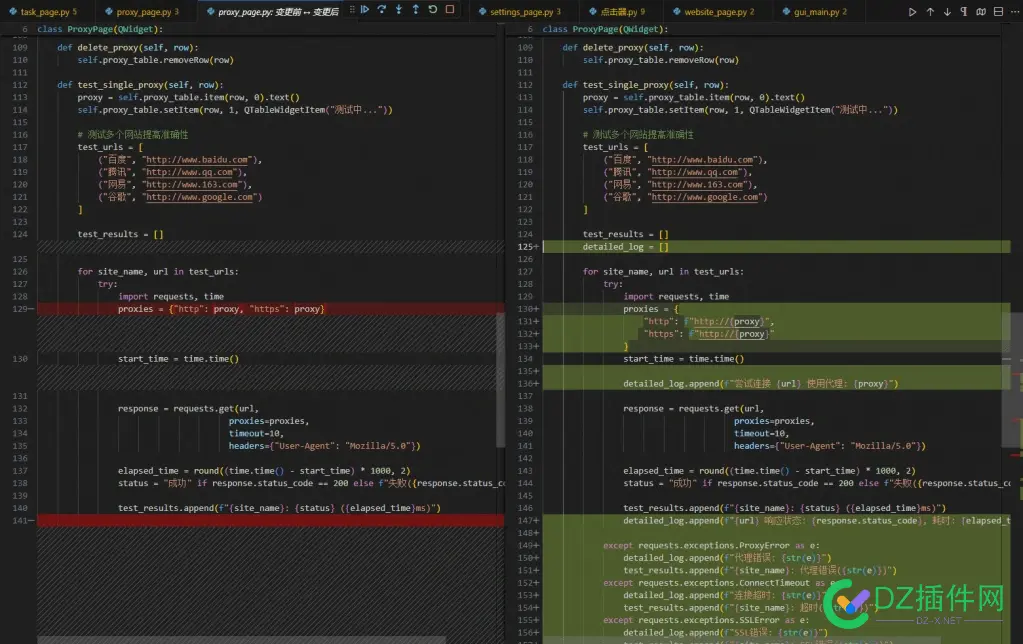This screenshot has height=644, width=1023.
Task: Go to previous change with up arrow
Action: pos(930,12)
